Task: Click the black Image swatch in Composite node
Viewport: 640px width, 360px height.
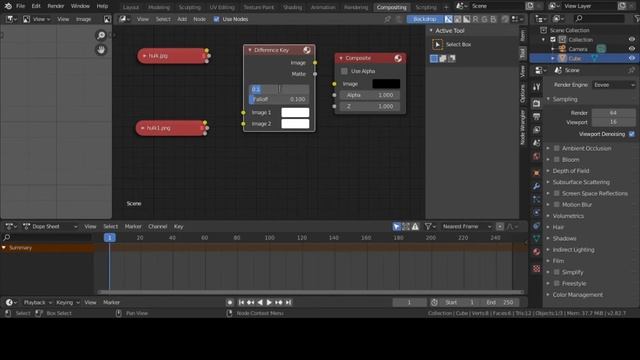Action: [x=386, y=84]
